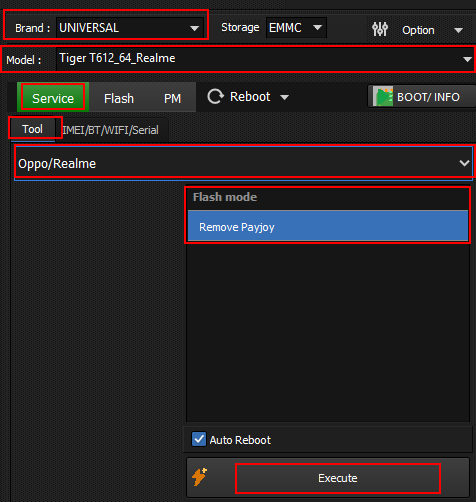476x502 pixels.
Task: Switch to the Flash tab
Action: tap(119, 99)
